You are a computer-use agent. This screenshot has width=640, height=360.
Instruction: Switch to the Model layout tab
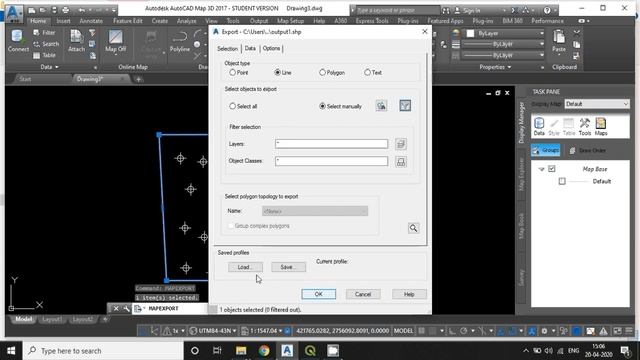click(24, 319)
